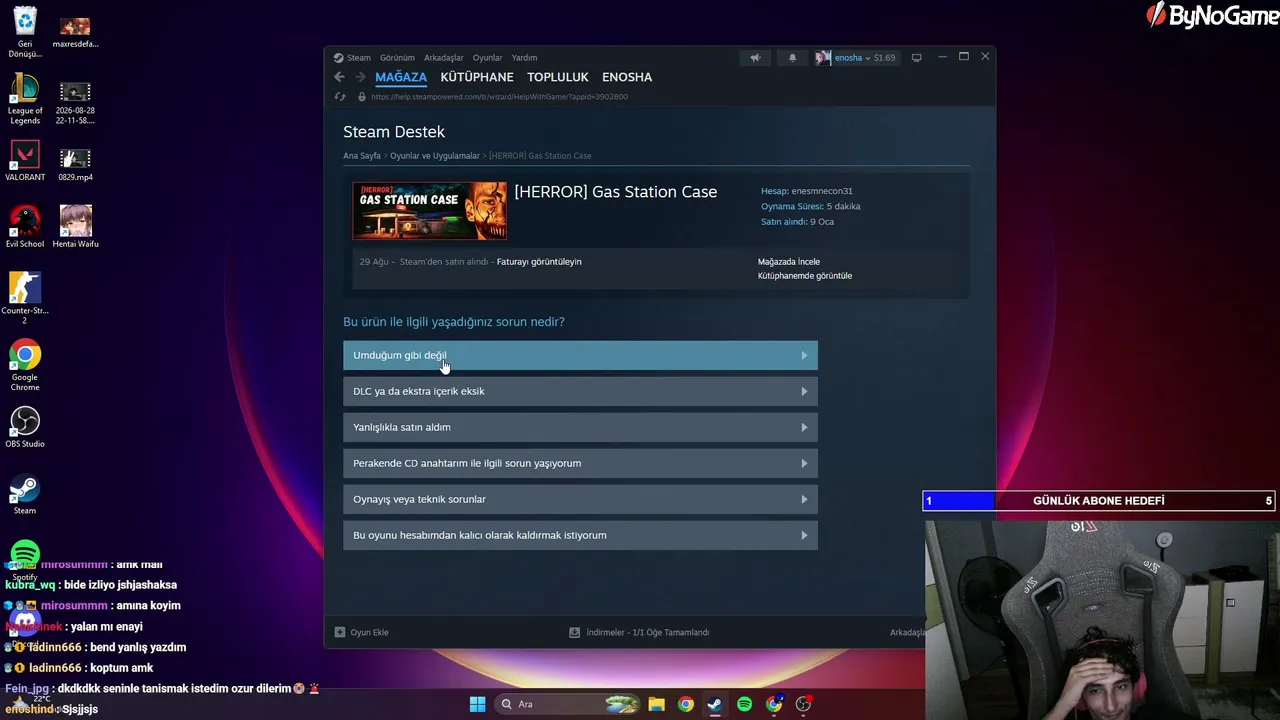Click the first Chrome taskbar icon

(x=685, y=704)
